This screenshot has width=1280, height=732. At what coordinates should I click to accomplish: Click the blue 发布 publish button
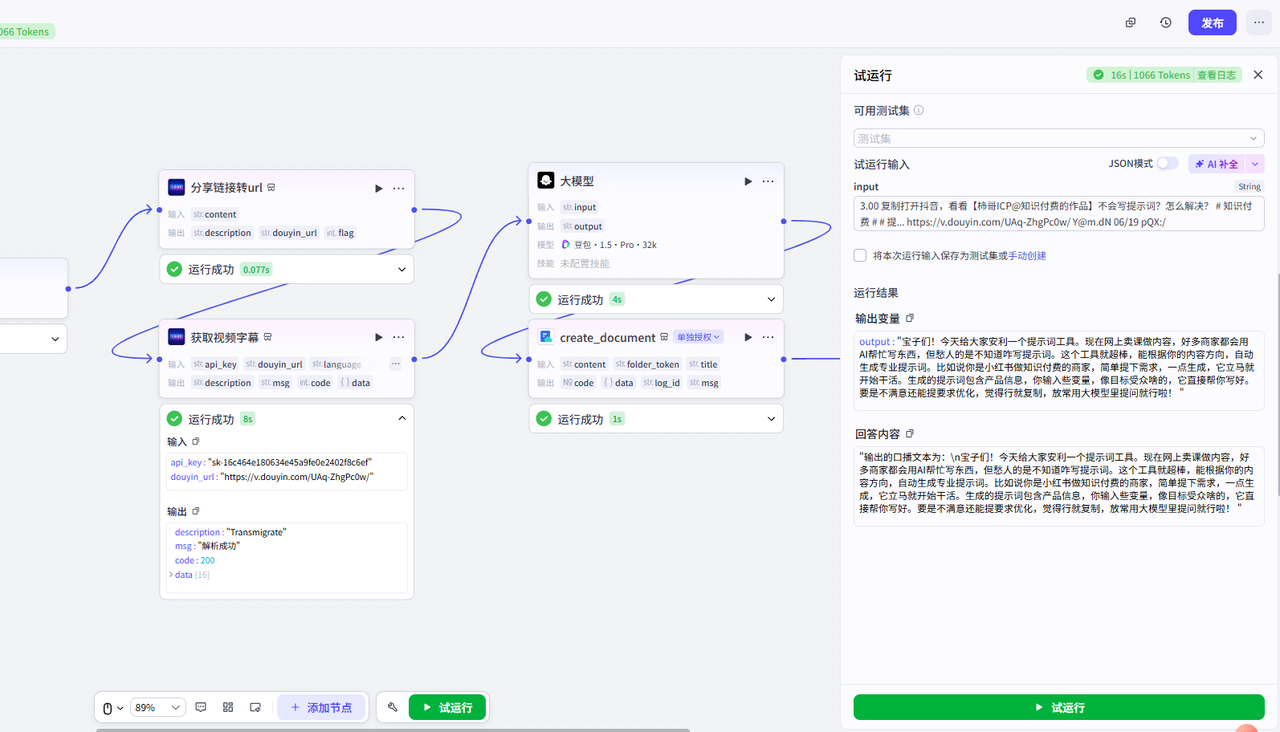1212,22
